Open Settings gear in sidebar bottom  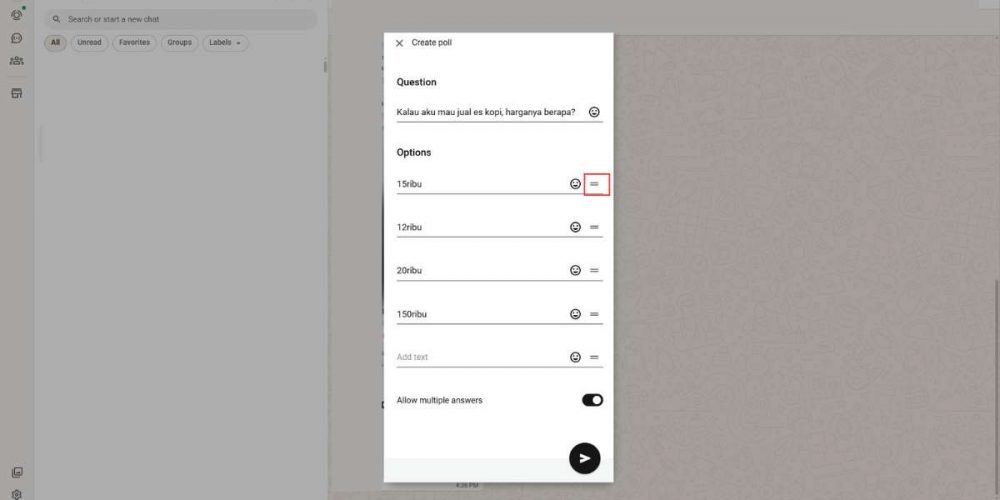pyautogui.click(x=17, y=494)
